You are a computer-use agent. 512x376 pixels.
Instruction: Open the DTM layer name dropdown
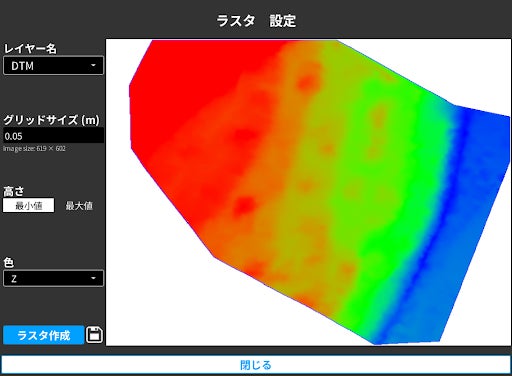pyautogui.click(x=53, y=65)
